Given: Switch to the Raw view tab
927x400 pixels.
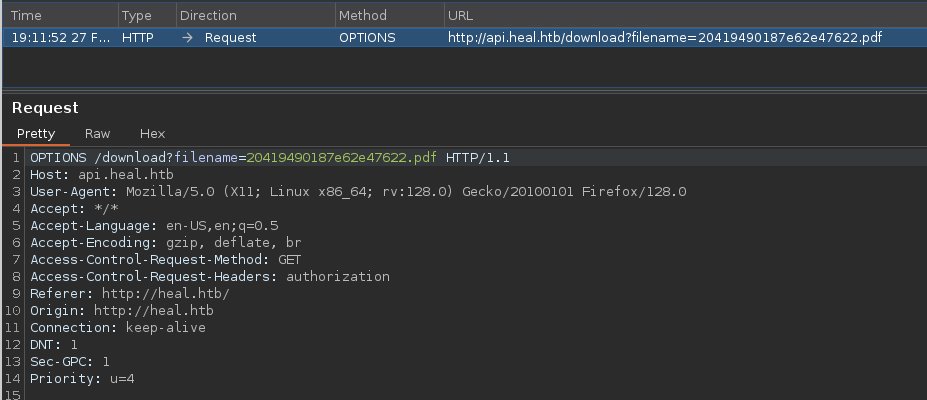Looking at the screenshot, I should click(x=97, y=134).
